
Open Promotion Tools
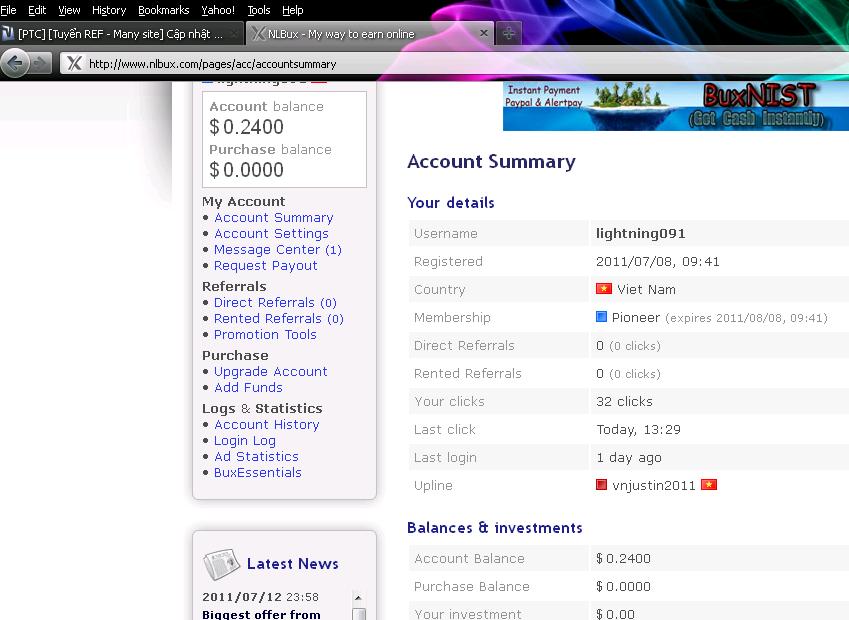[265, 335]
